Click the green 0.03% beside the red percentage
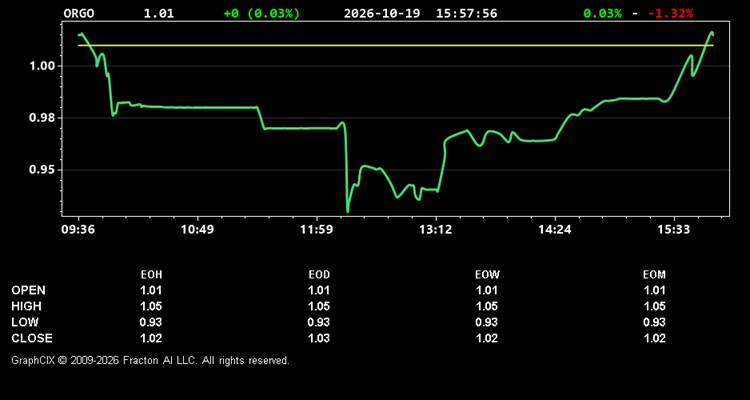 coord(603,13)
